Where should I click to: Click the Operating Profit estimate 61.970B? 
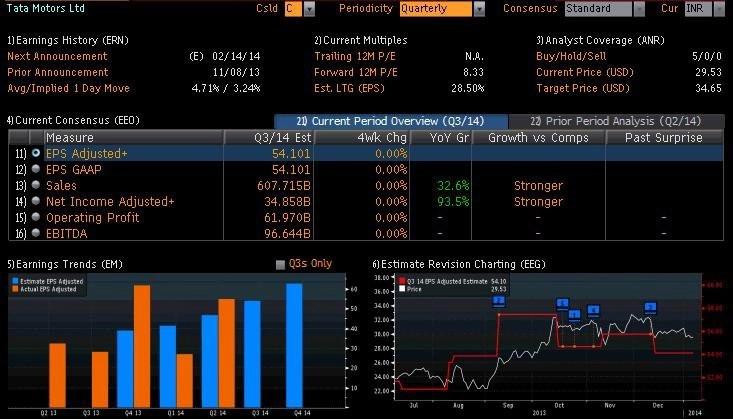(x=287, y=217)
